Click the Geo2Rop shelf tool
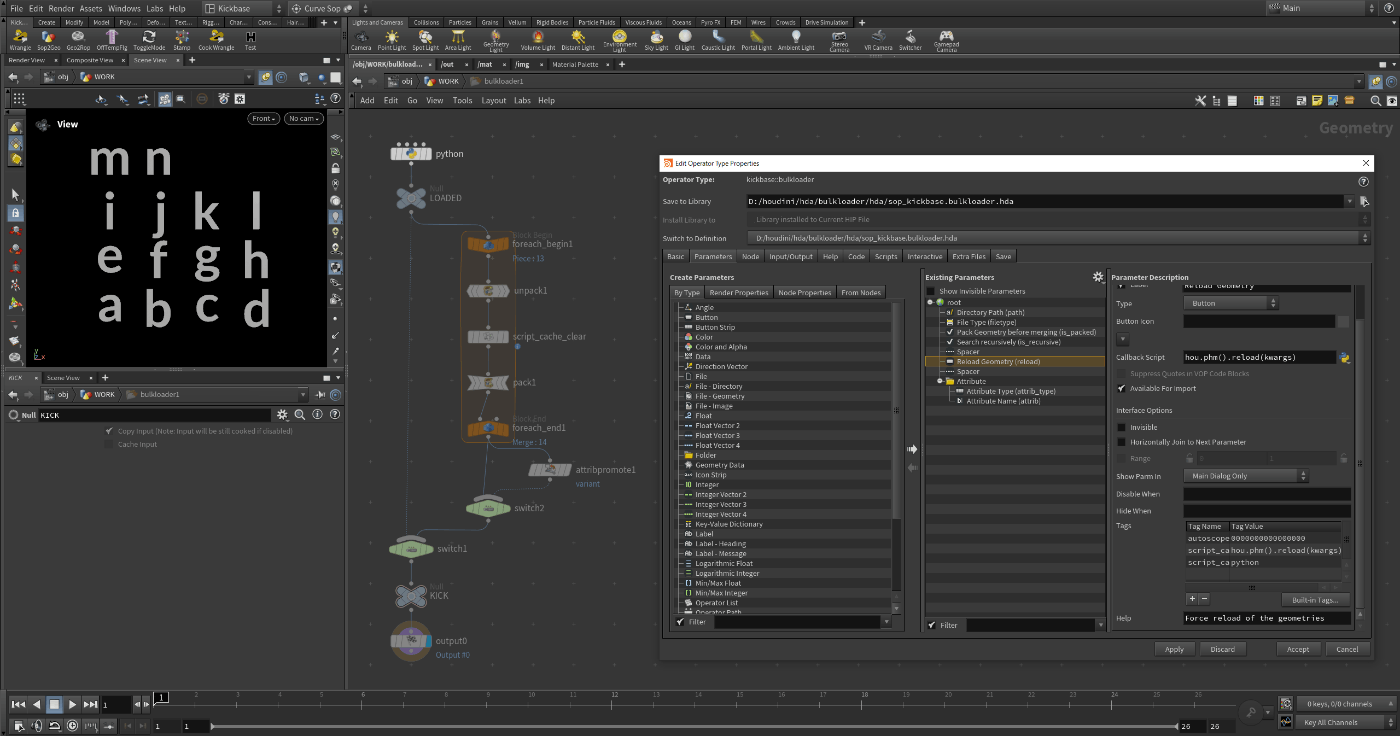Screen dimensions: 1400x736 point(80,40)
